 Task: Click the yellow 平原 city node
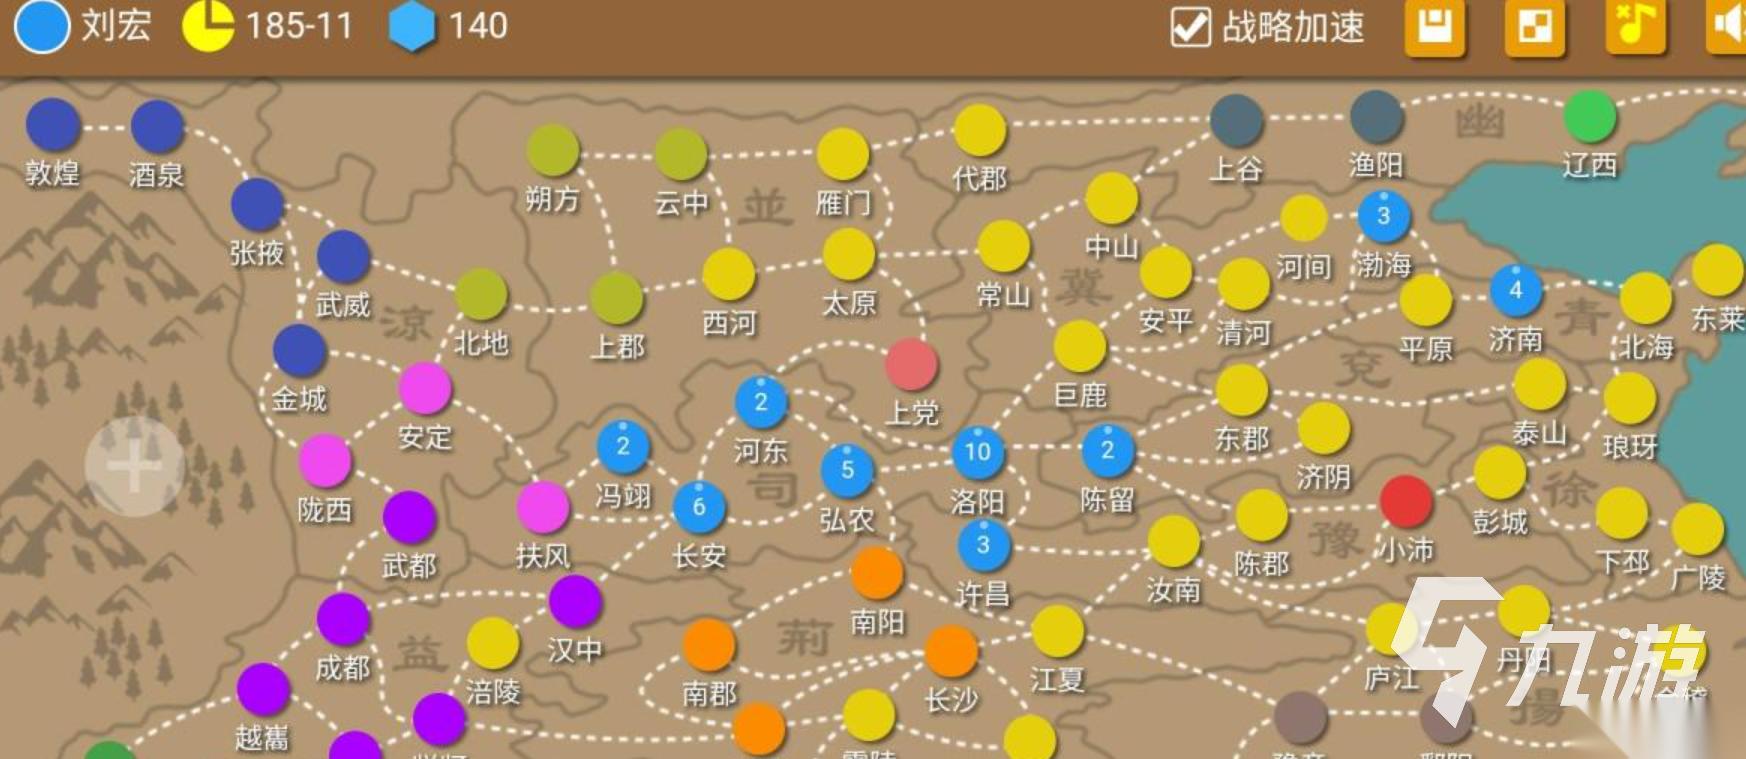coord(1426,300)
